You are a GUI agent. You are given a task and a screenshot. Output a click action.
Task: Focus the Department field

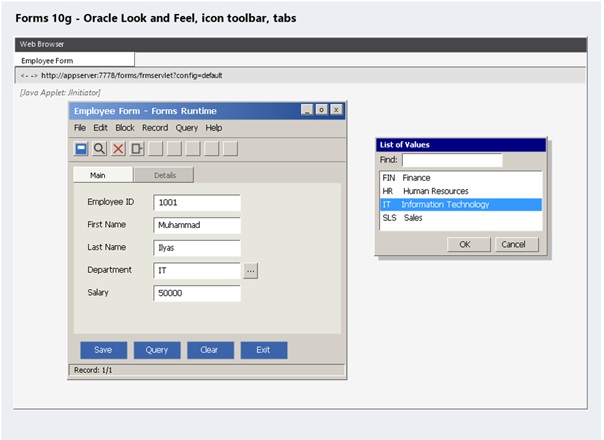pyautogui.click(x=197, y=271)
